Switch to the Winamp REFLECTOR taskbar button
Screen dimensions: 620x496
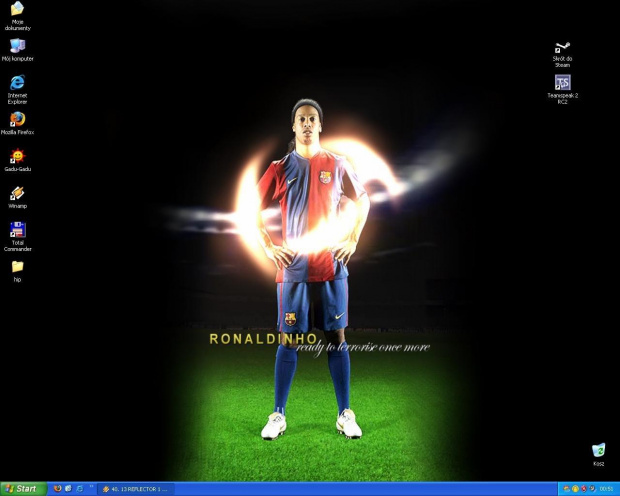tap(135, 489)
